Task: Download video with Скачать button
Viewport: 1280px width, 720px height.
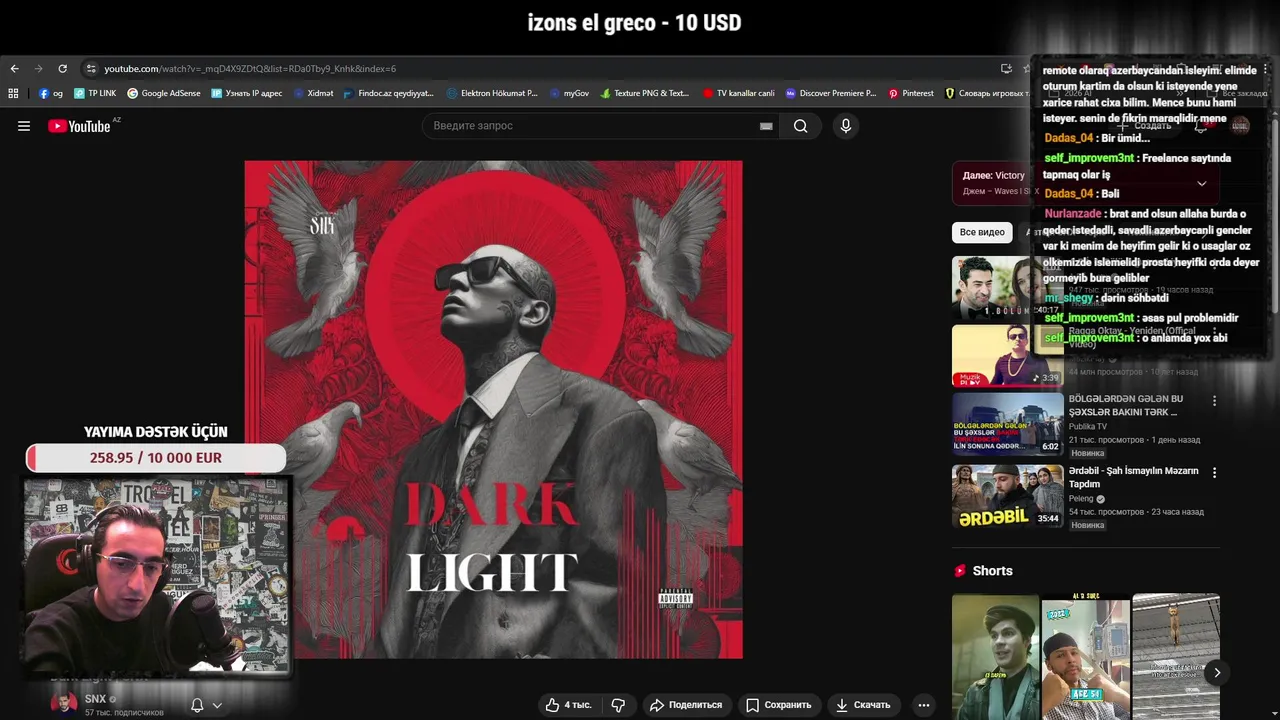Action: coord(862,705)
